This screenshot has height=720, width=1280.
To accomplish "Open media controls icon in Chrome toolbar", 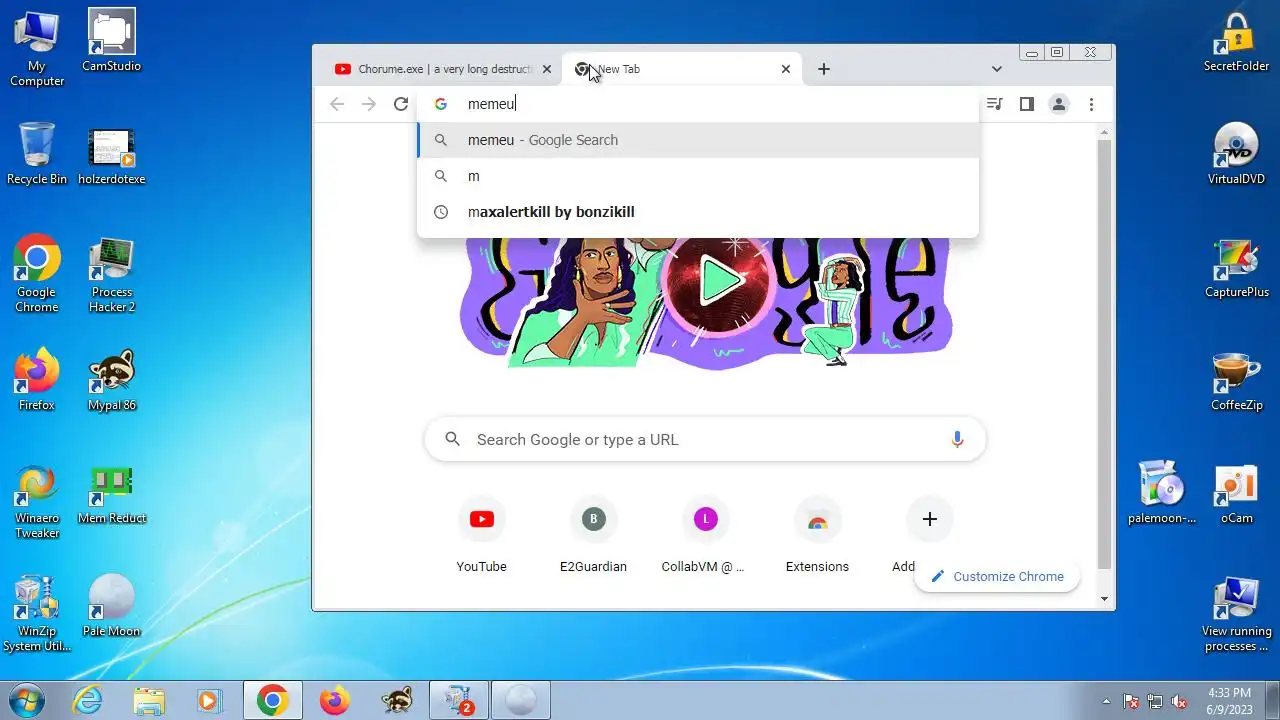I will tap(995, 104).
